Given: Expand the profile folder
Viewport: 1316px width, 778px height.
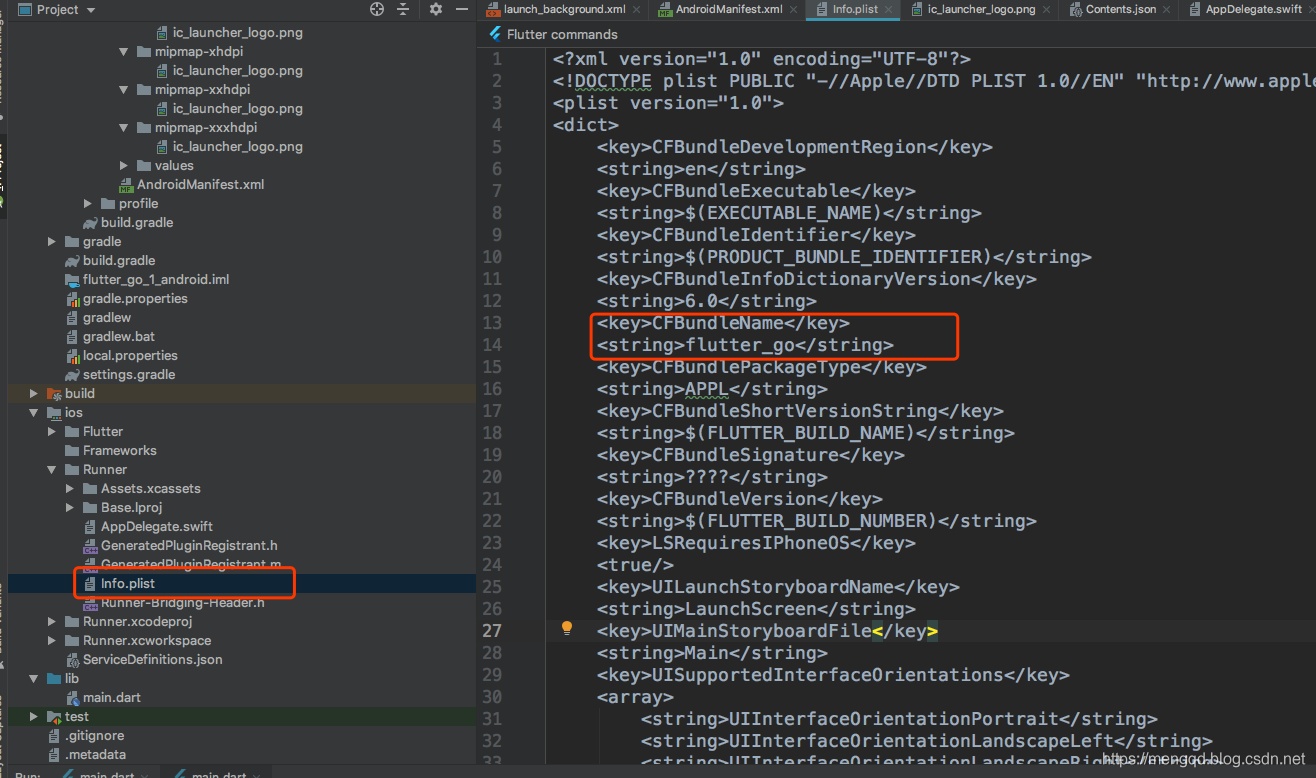Looking at the screenshot, I should pos(88,204).
